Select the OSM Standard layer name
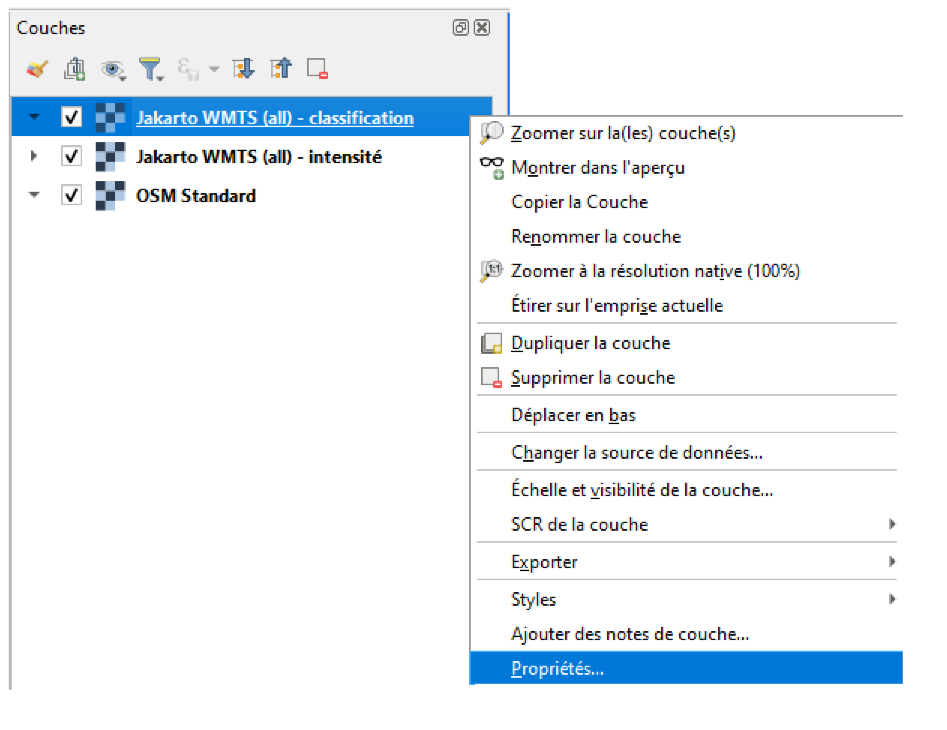The height and width of the screenshot is (730, 947). [196, 196]
